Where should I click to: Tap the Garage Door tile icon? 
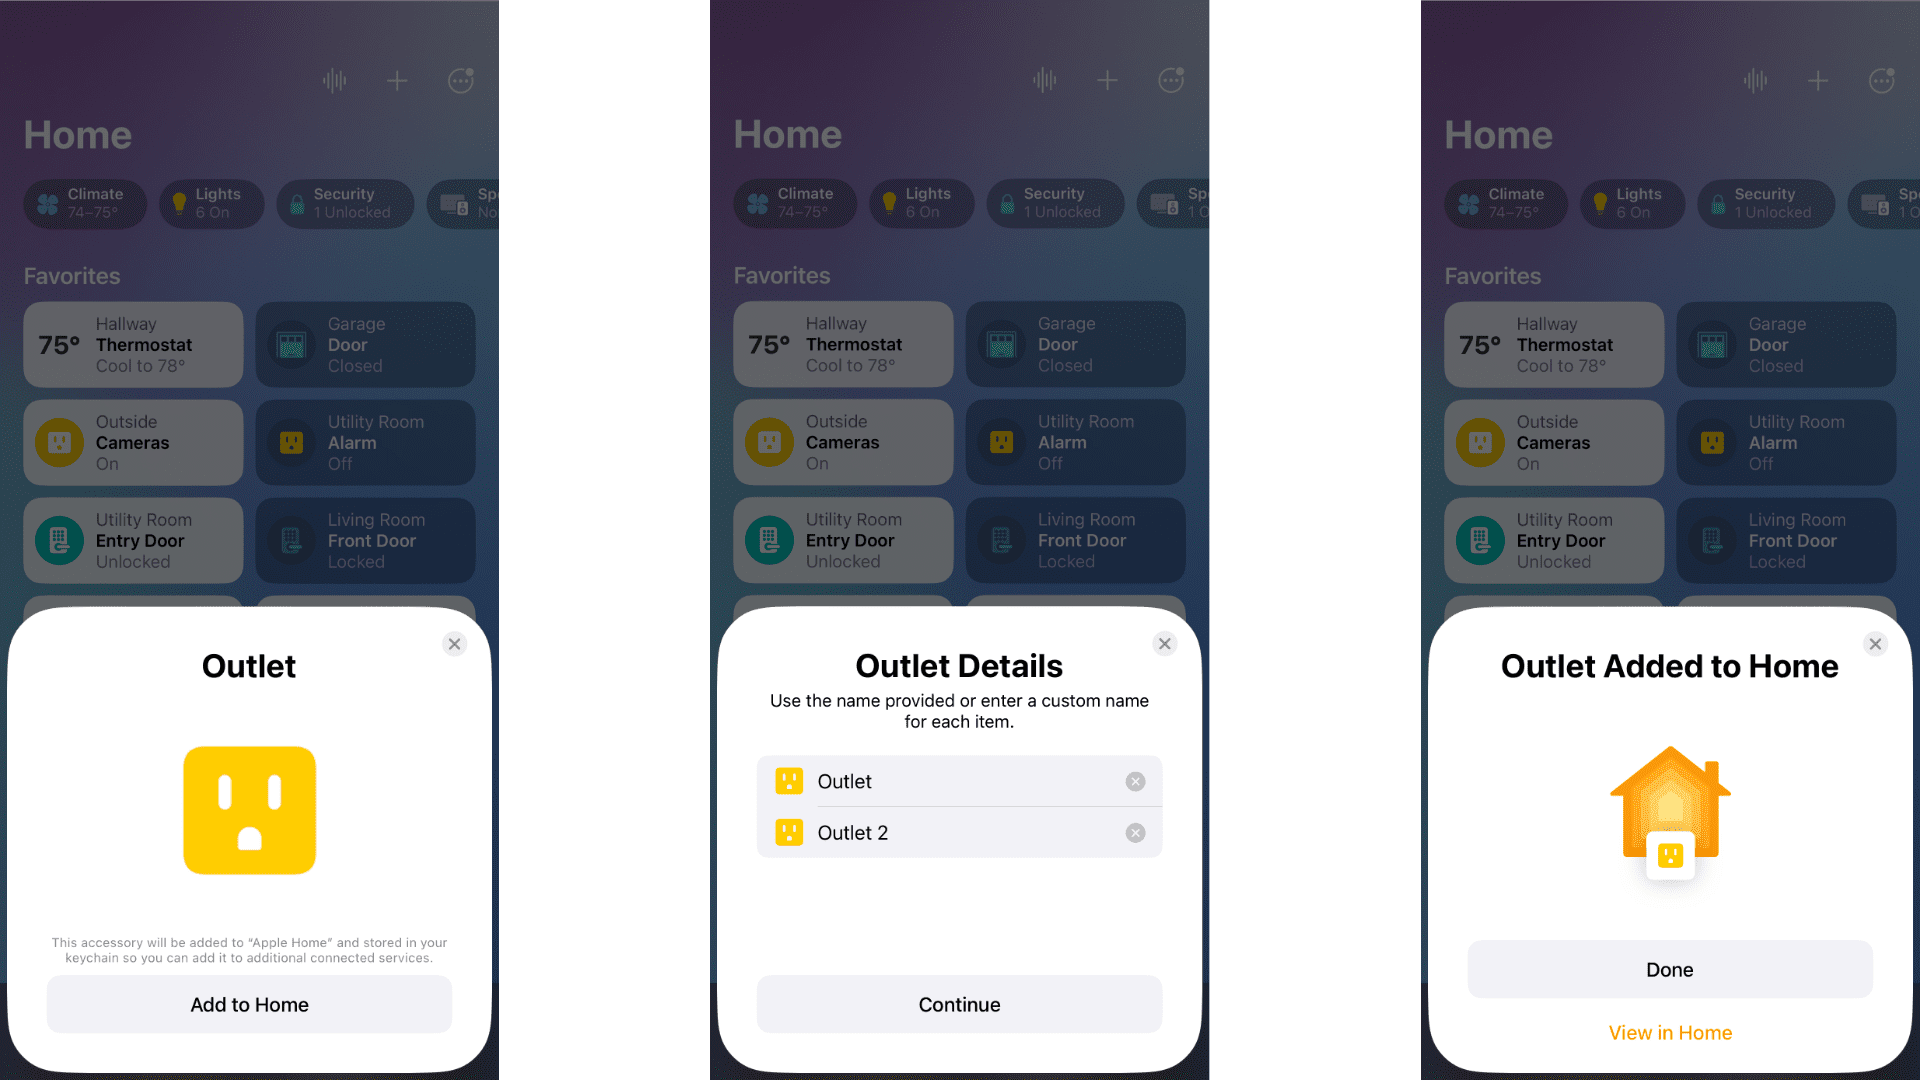click(289, 344)
